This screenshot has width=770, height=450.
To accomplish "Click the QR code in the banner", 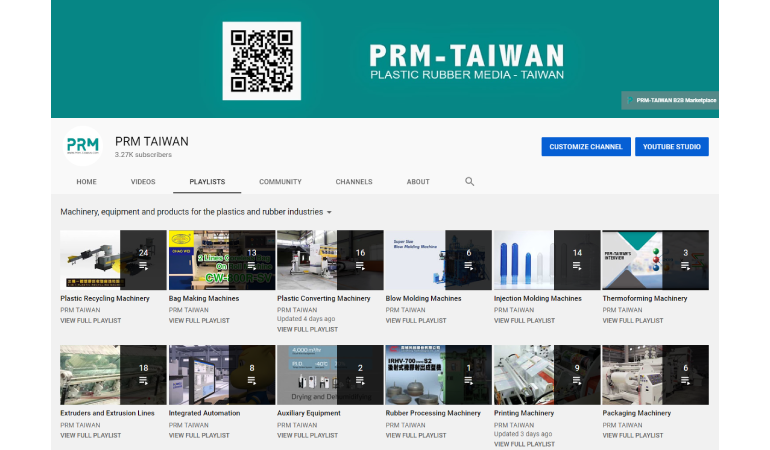I will coord(262,61).
